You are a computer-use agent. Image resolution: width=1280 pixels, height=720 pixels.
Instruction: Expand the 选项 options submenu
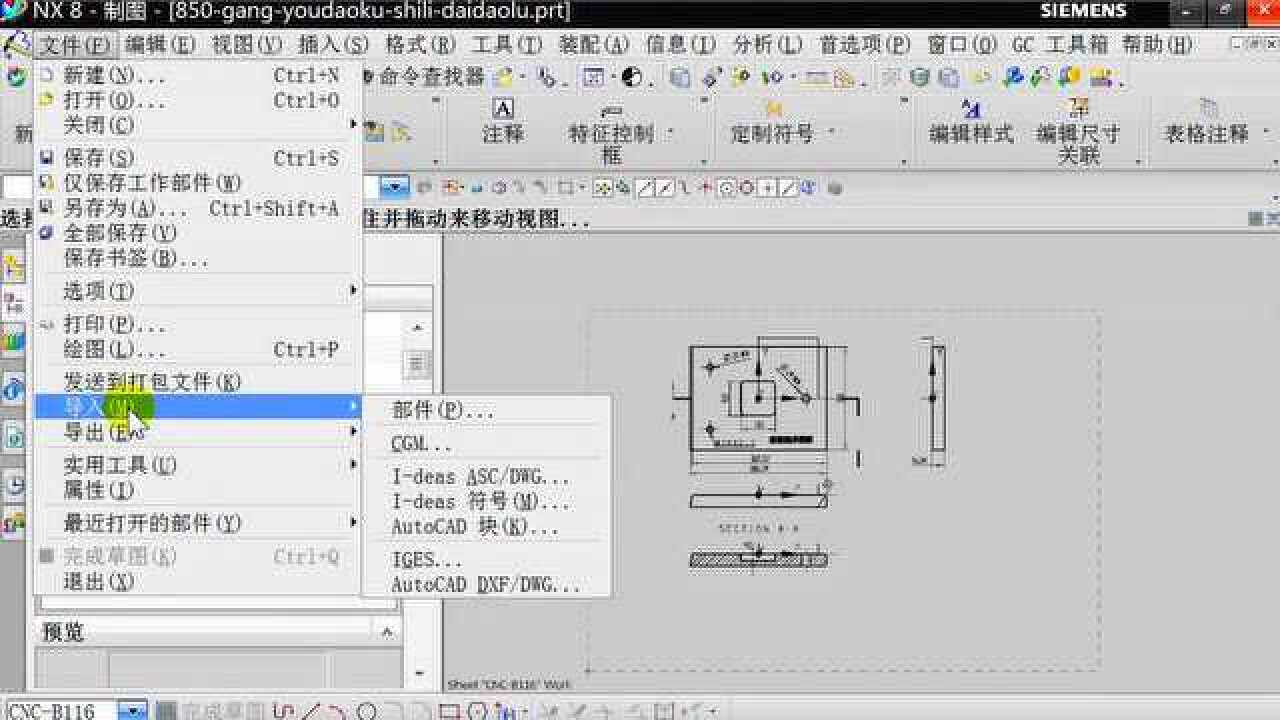[198, 291]
